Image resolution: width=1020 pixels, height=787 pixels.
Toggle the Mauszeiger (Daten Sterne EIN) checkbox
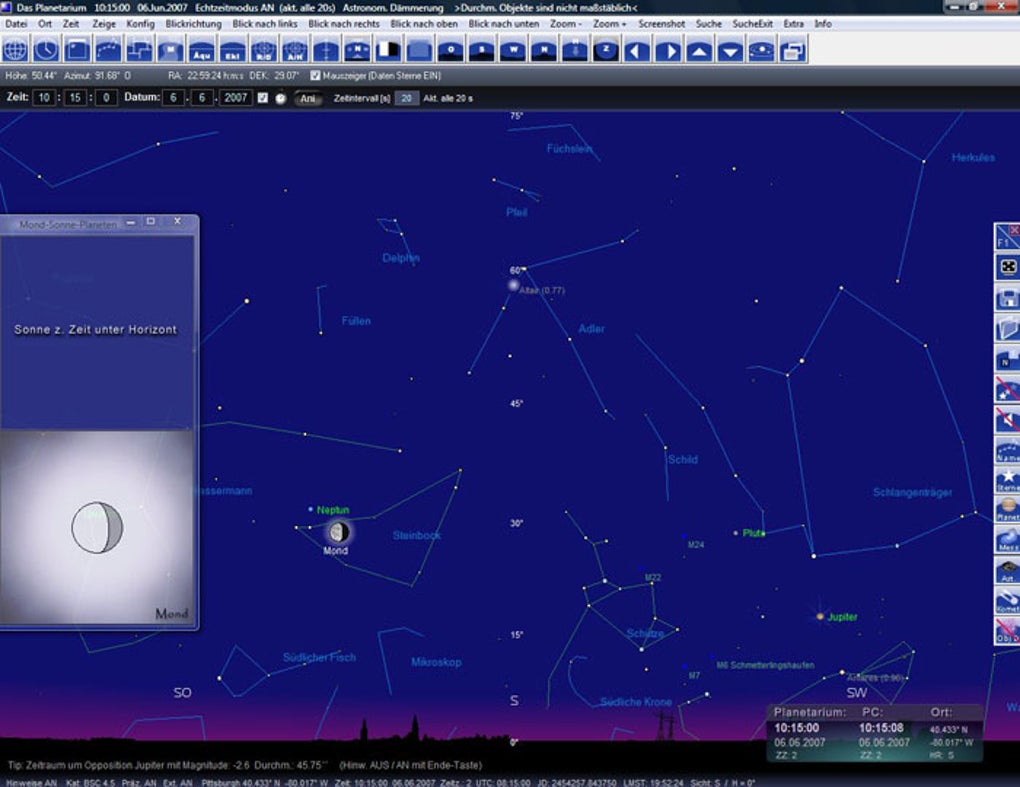[x=315, y=75]
